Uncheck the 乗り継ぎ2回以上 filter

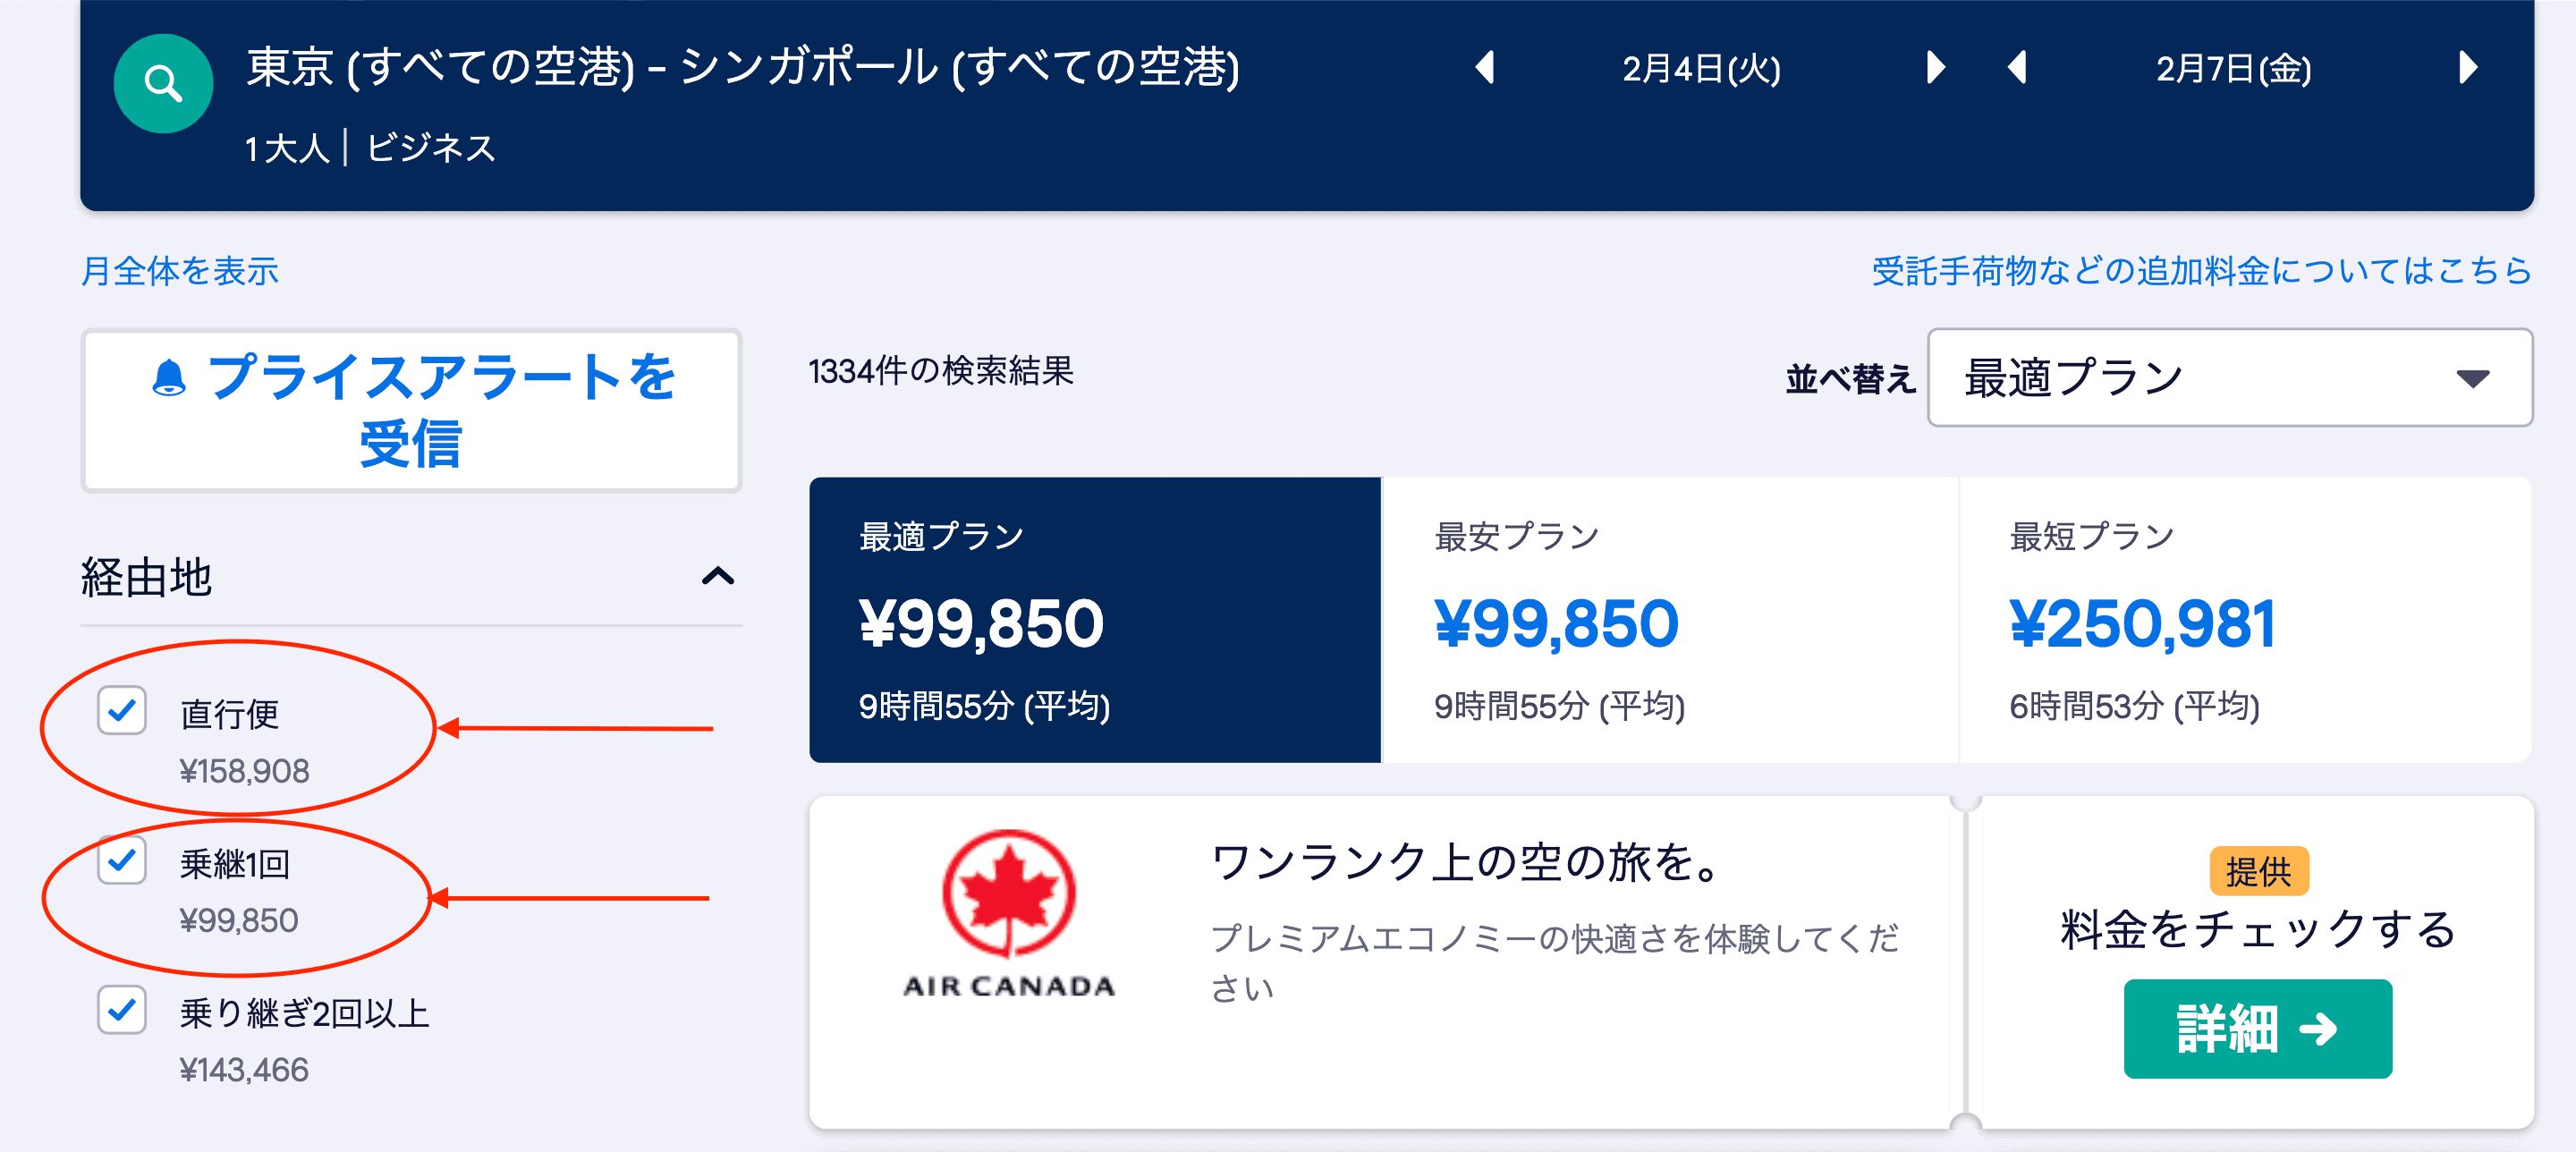point(121,1012)
